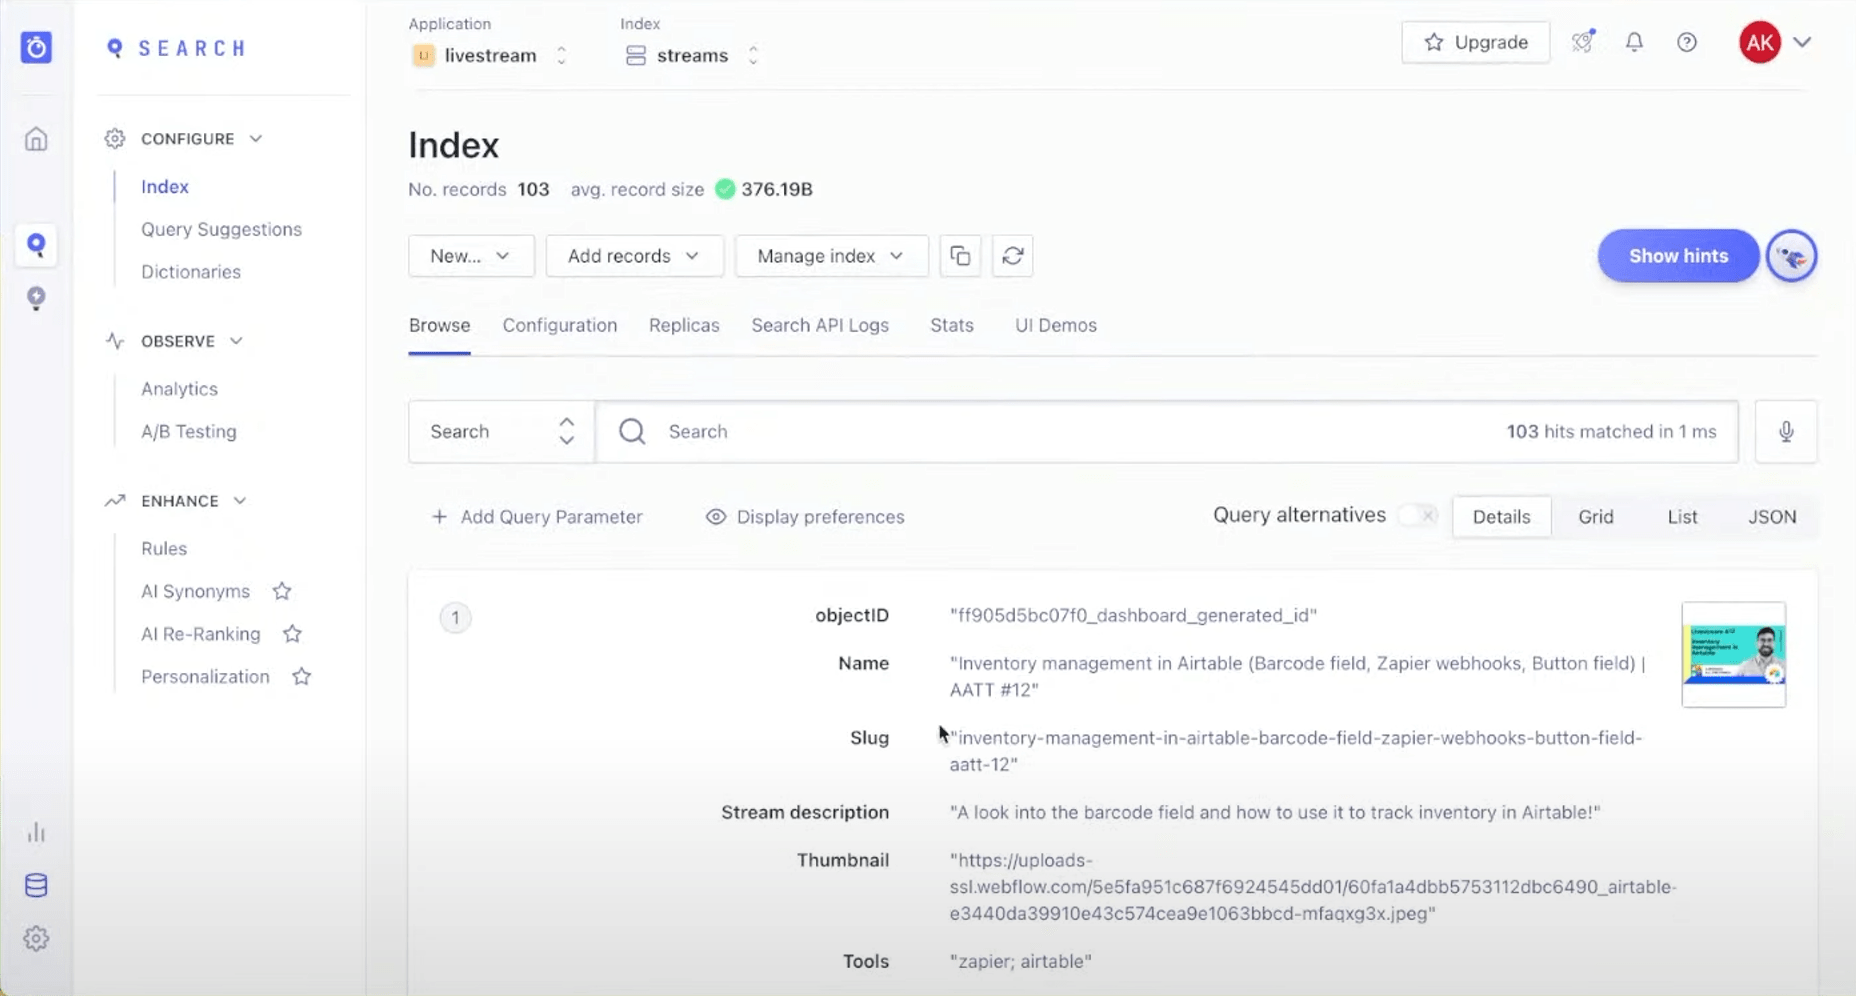Open notifications via the bell icon

point(1634,42)
